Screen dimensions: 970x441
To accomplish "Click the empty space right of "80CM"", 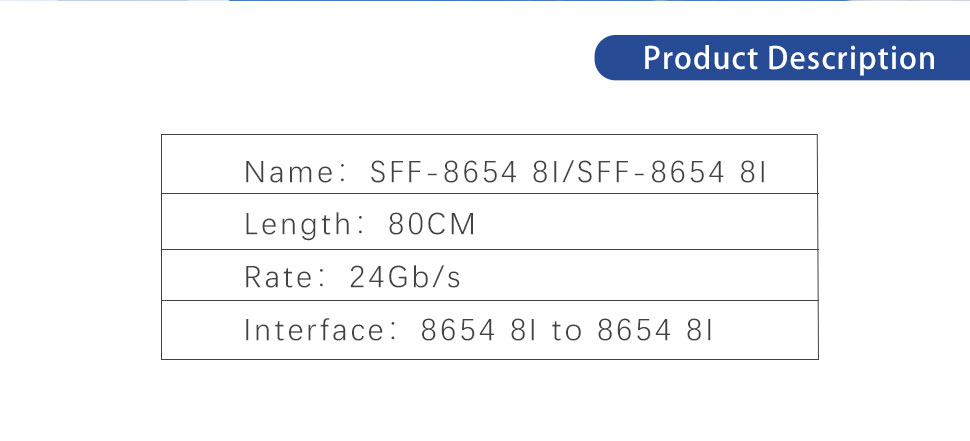I will coord(640,224).
